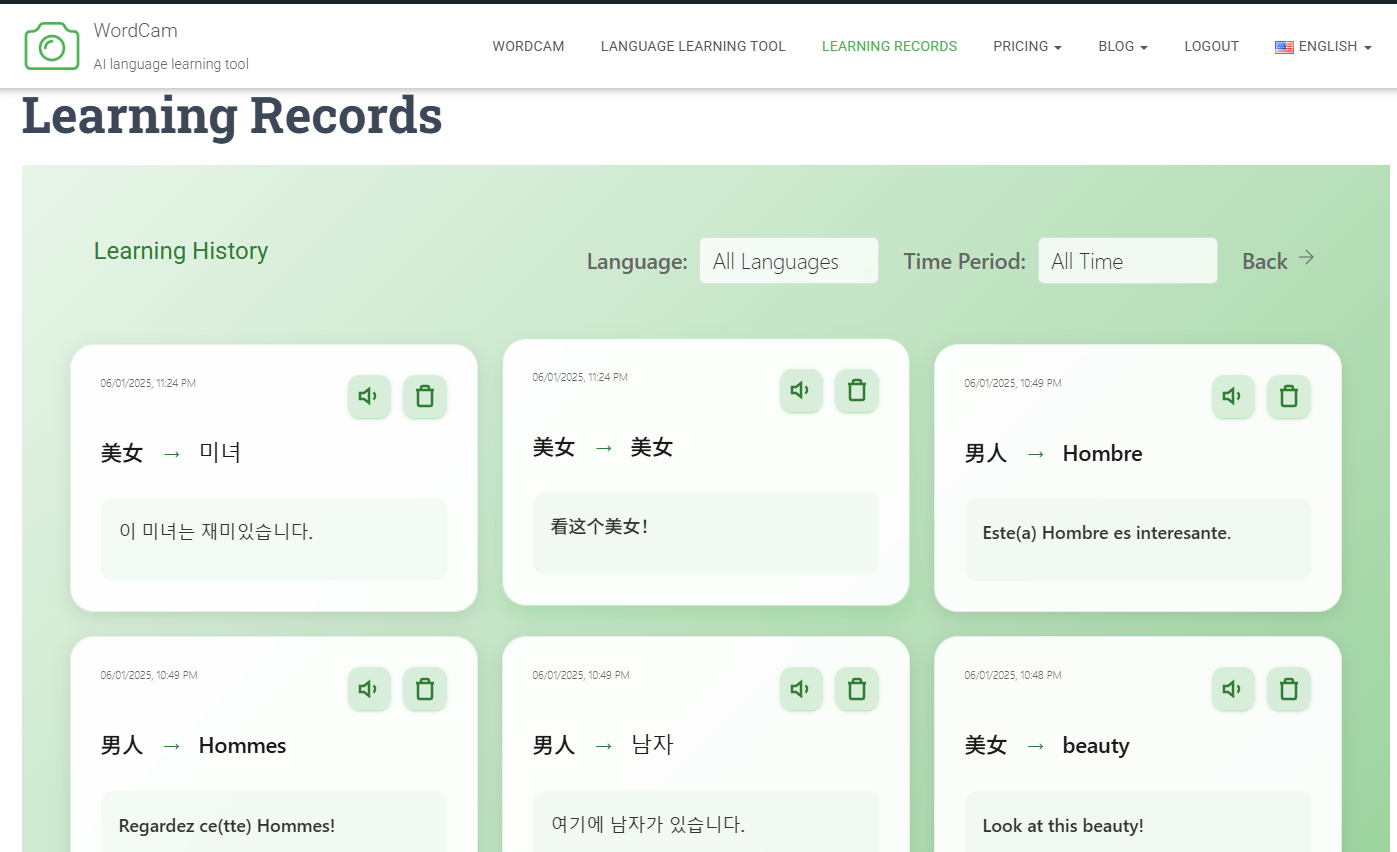Click 'AI language learning tool' tagline
The image size is (1397, 852).
[x=171, y=64]
